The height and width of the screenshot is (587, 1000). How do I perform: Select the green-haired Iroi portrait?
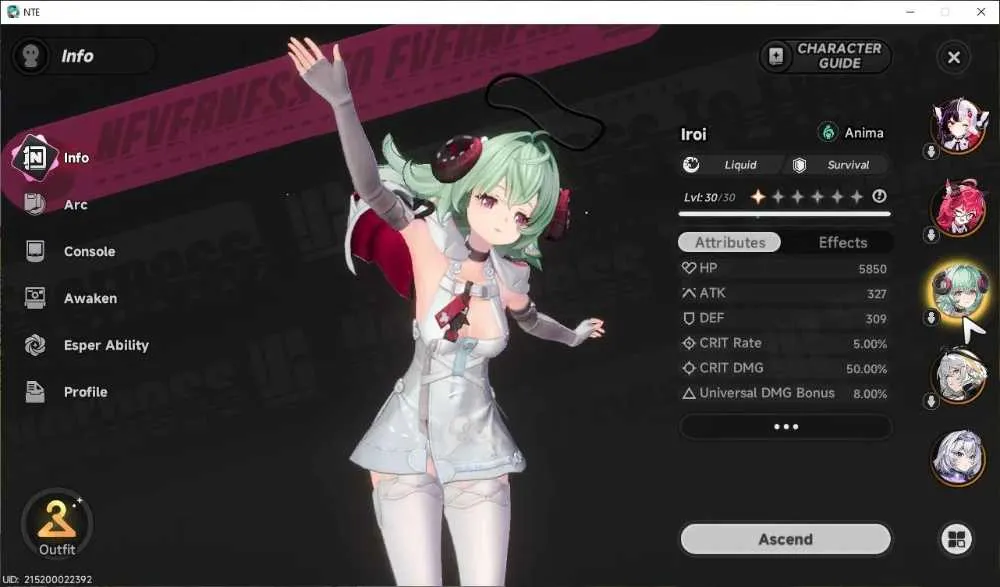click(x=959, y=291)
